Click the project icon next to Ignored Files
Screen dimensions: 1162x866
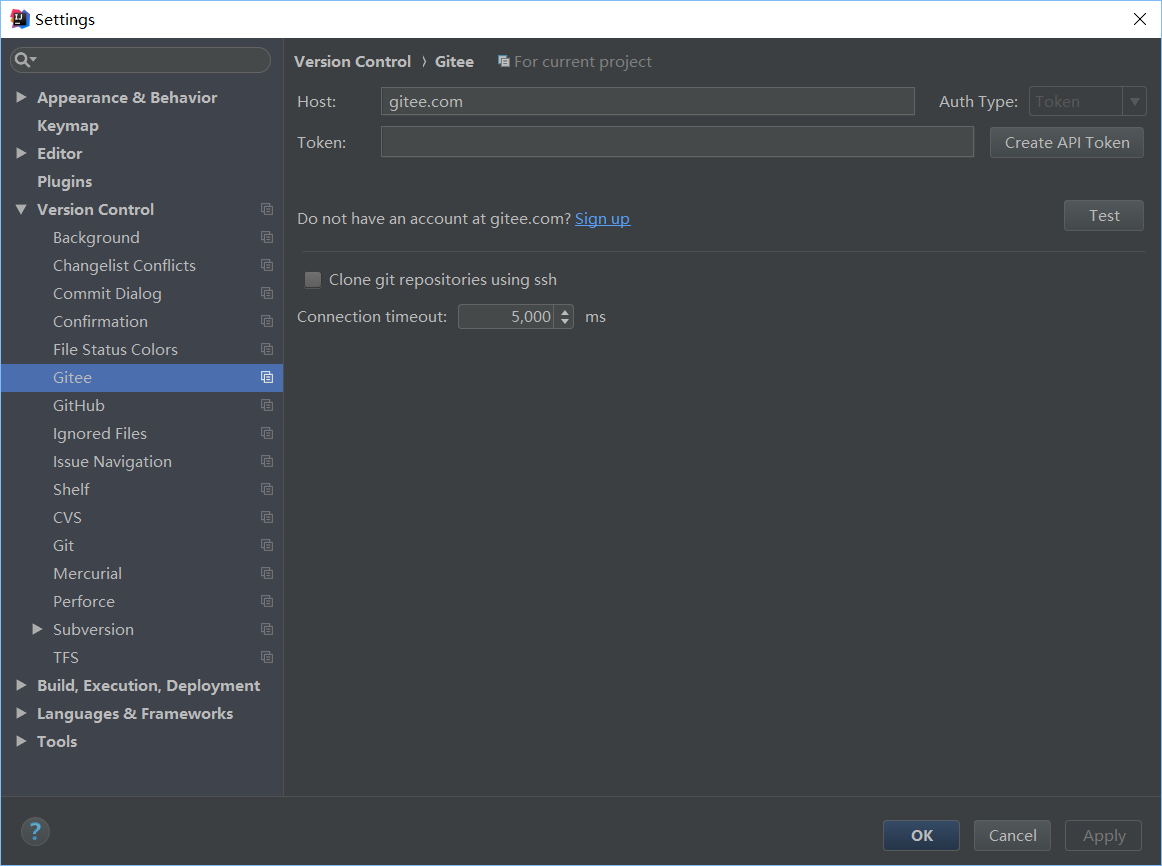pos(267,433)
